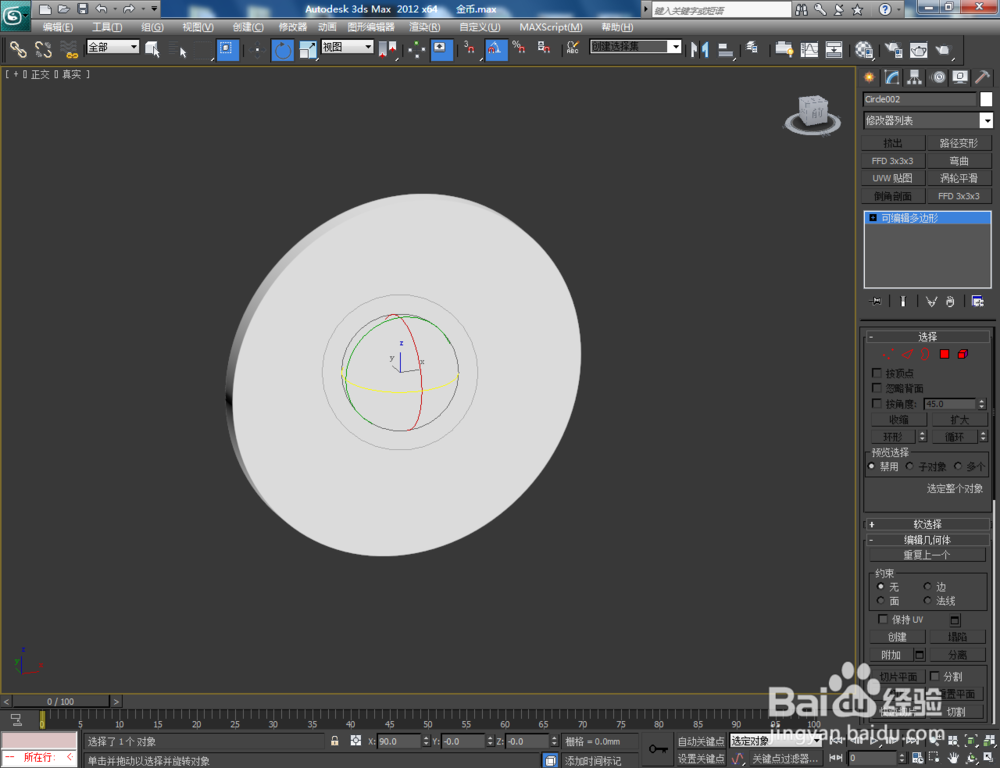Click the 收缩 (Shrink) selection button
Viewport: 1000px width, 768px height.
(x=899, y=418)
